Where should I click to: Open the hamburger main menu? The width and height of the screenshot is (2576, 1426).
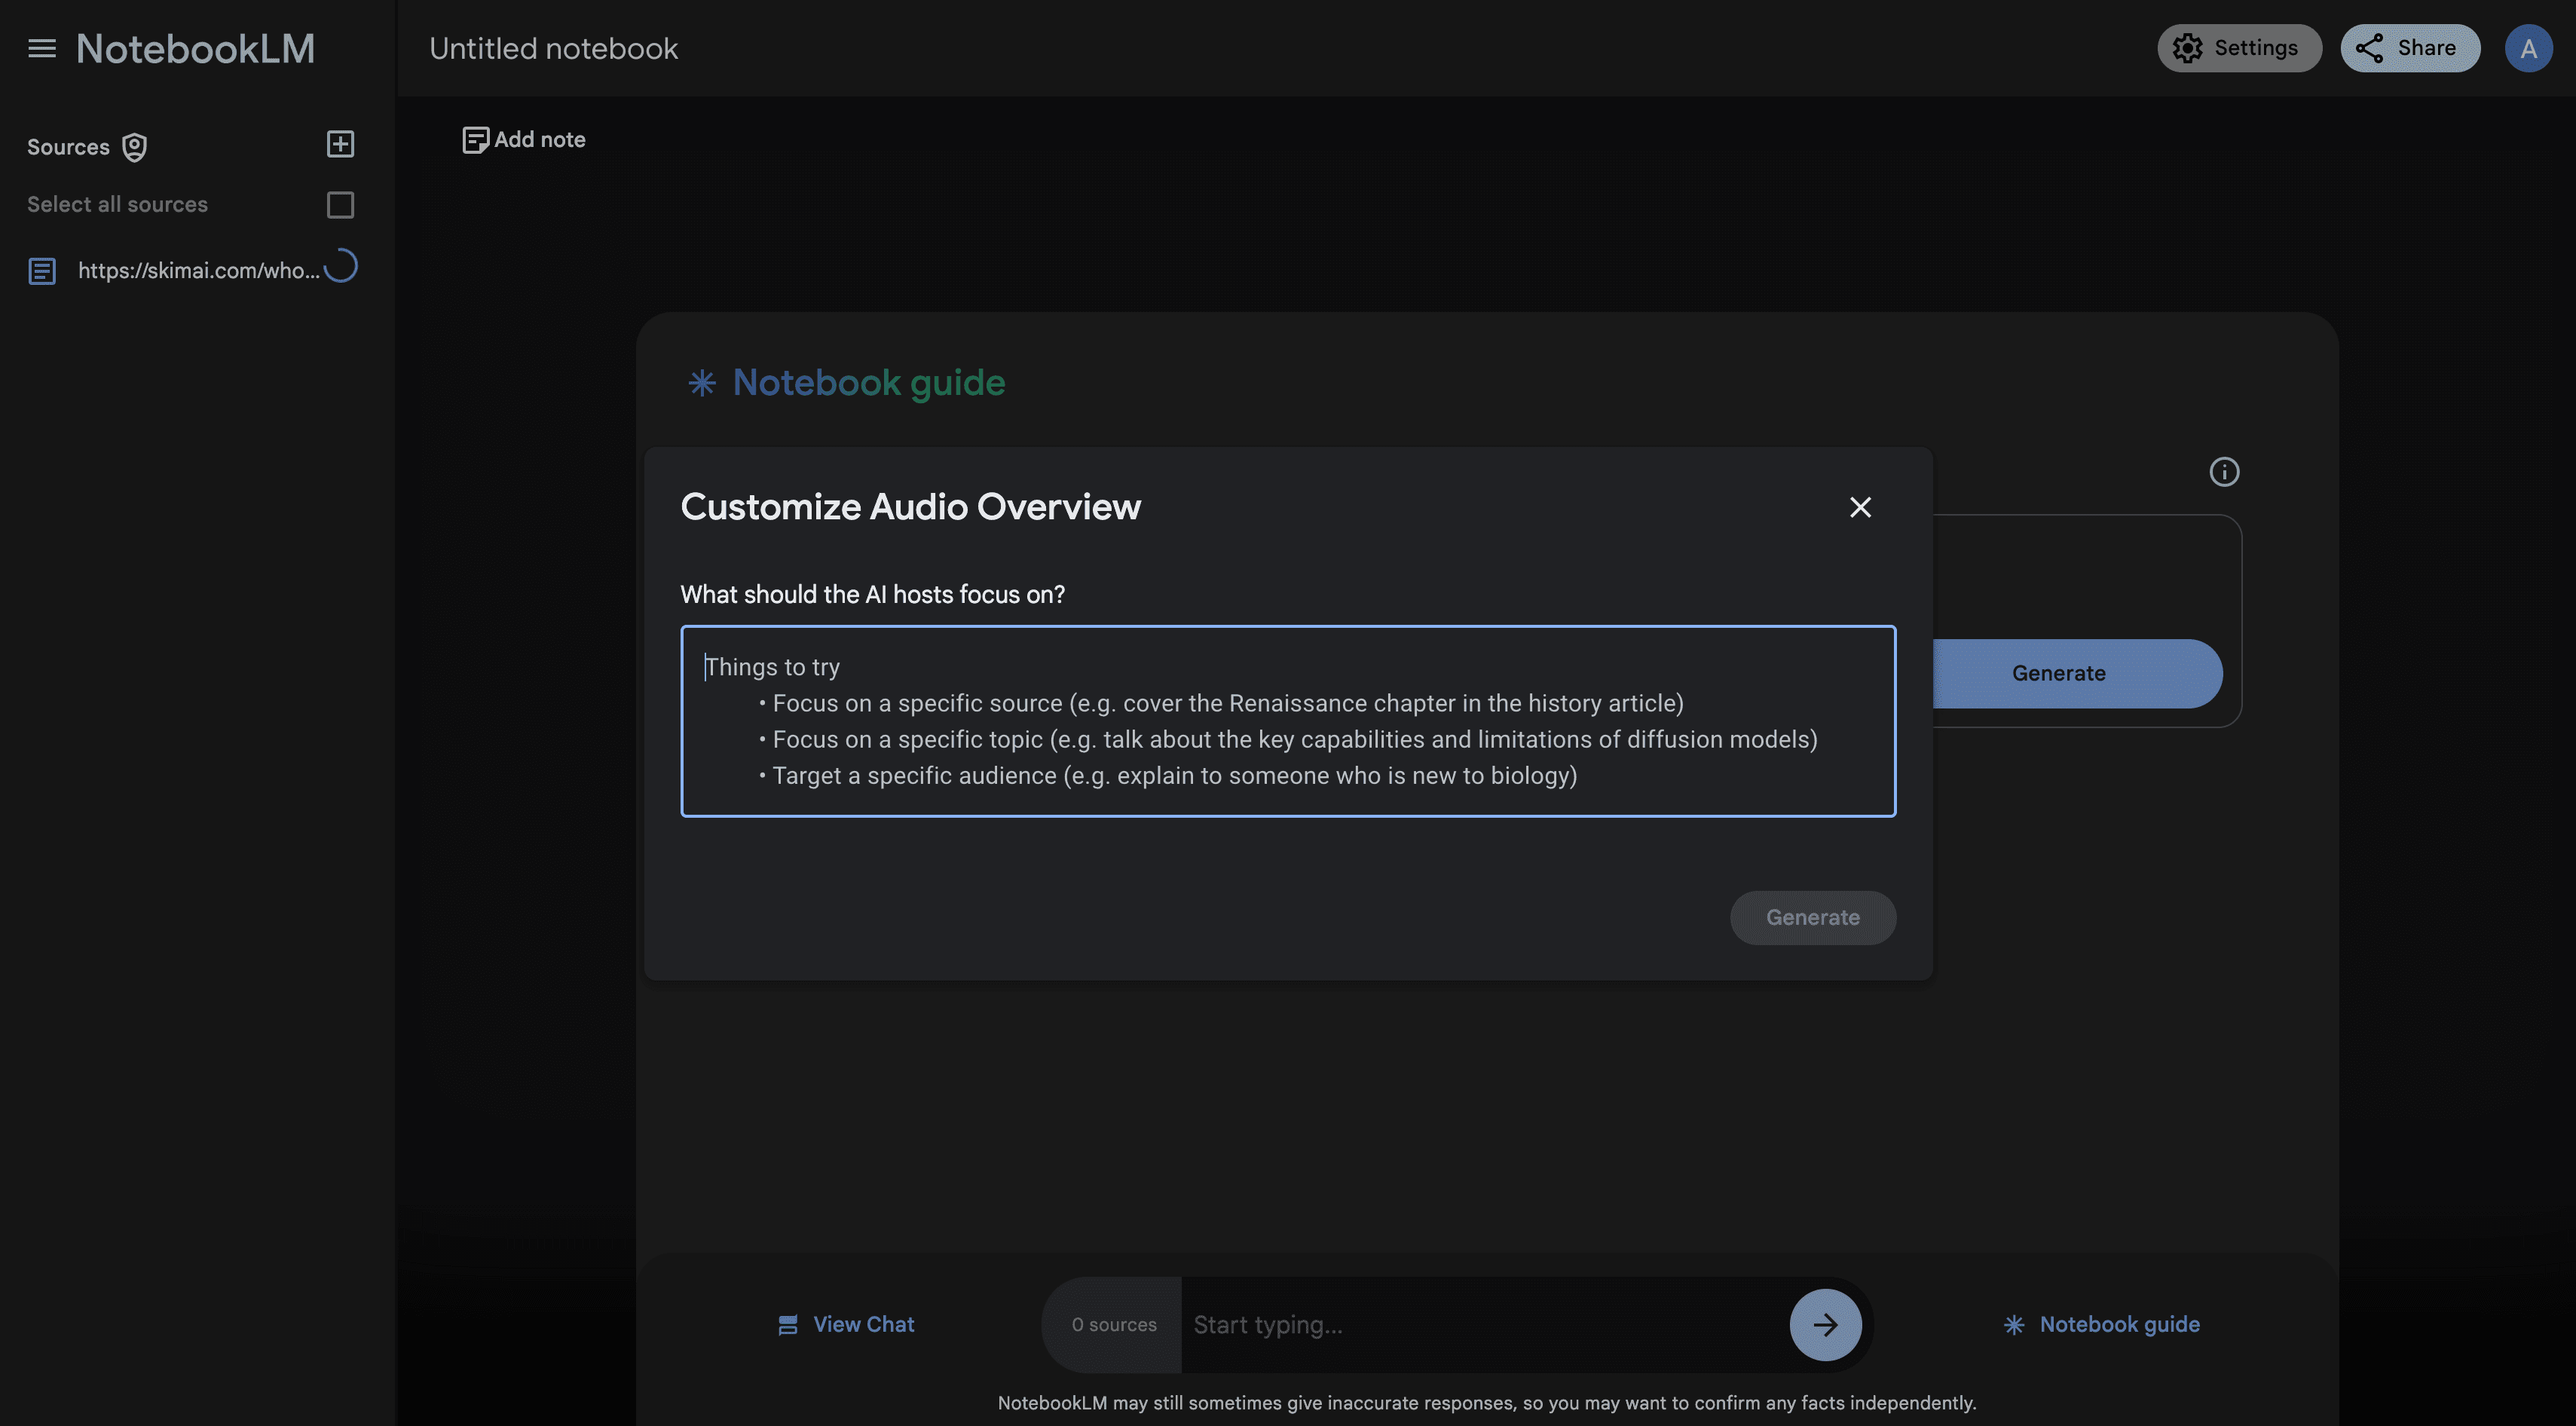tap(42, 48)
